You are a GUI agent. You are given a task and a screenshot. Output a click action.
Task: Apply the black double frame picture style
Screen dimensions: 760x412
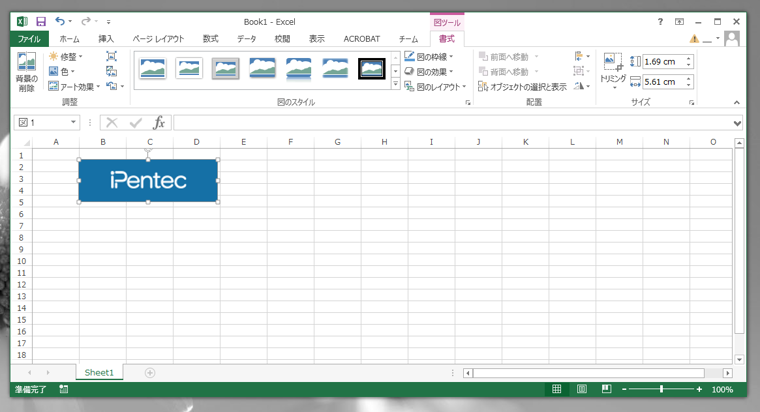click(372, 68)
